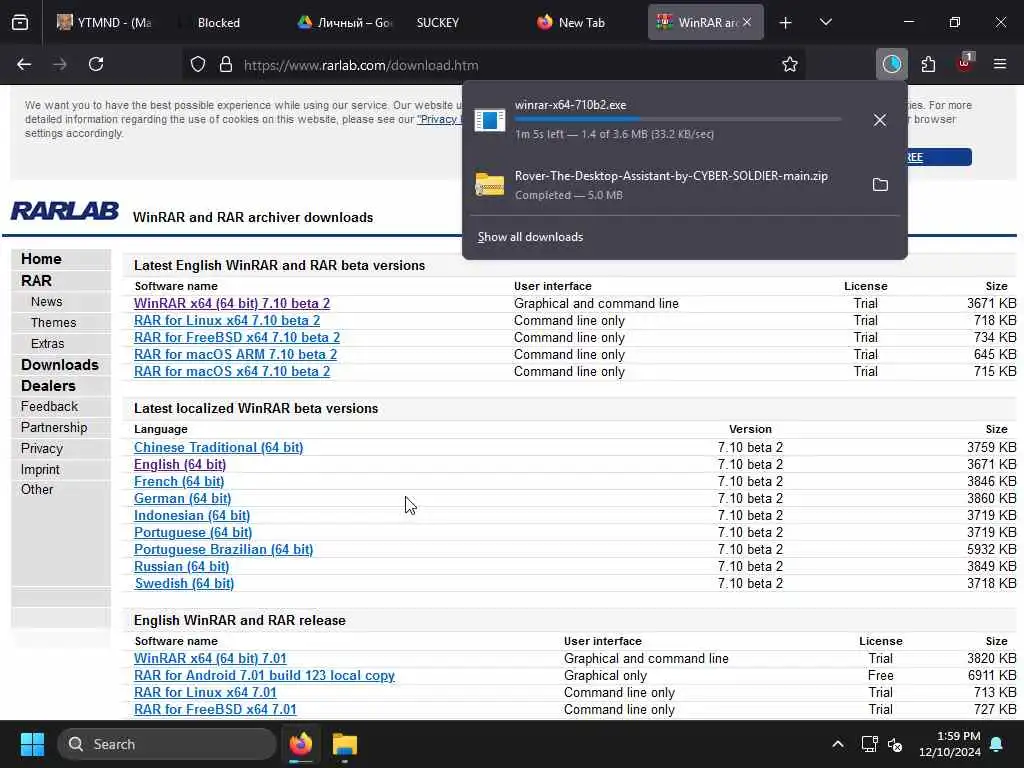
Task: Open Firefox View icon in tab bar
Action: click(x=20, y=23)
